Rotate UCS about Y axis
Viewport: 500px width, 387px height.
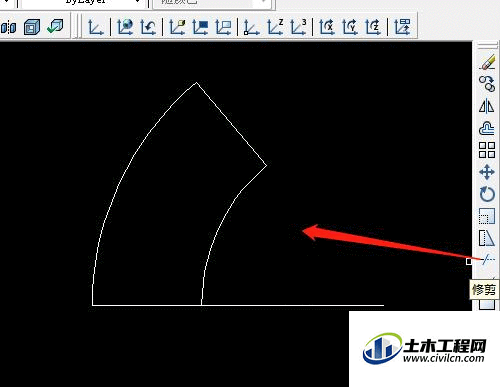click(350, 27)
